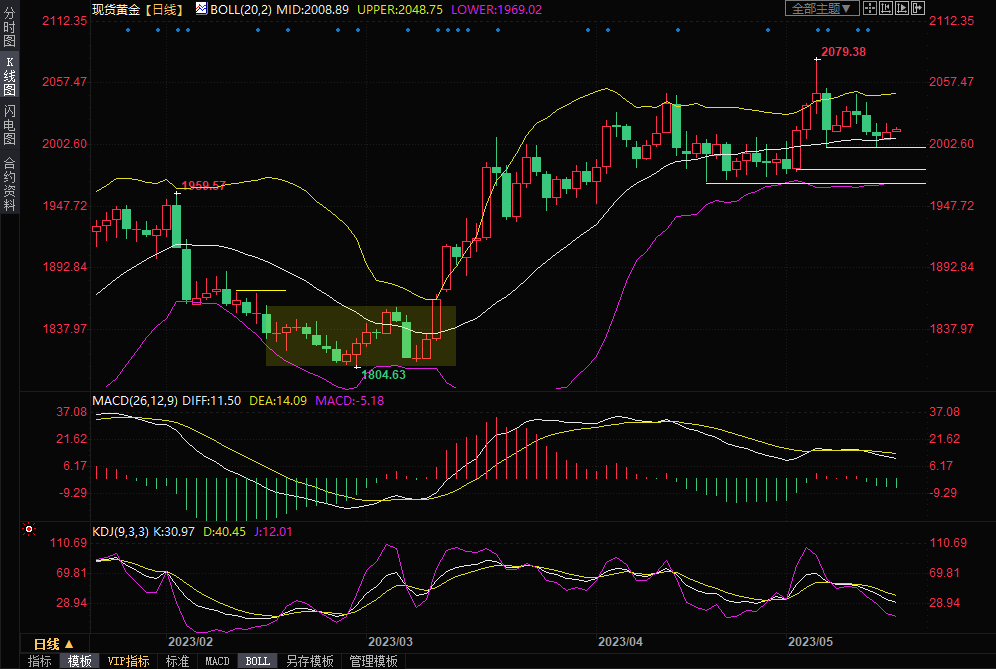Image resolution: width=996 pixels, height=669 pixels.
Task: Click the chart playback icon
Action: click(x=902, y=8)
